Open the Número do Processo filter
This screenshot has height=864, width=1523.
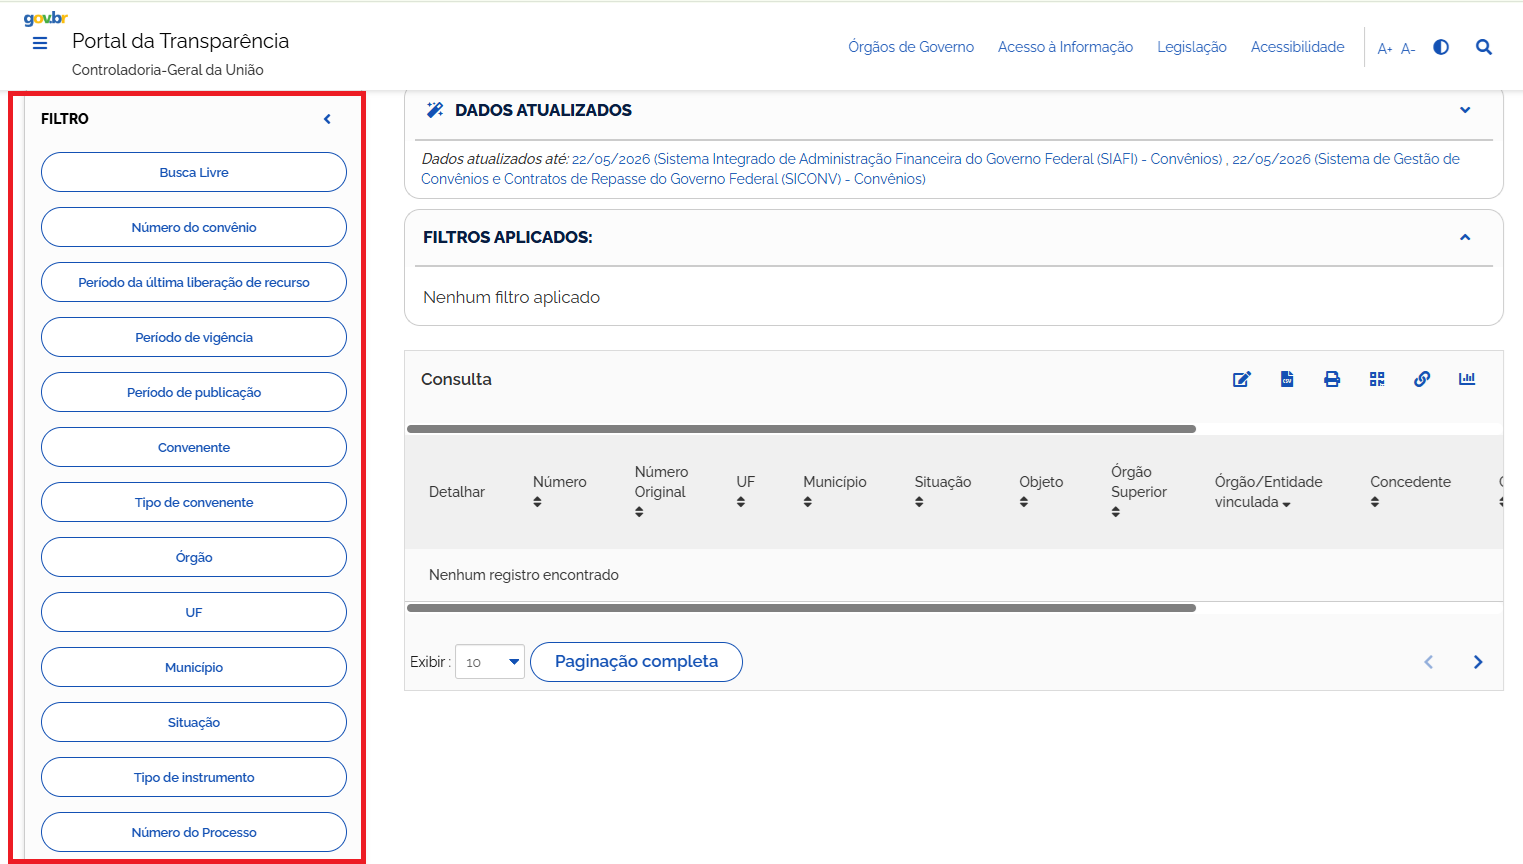(x=194, y=832)
